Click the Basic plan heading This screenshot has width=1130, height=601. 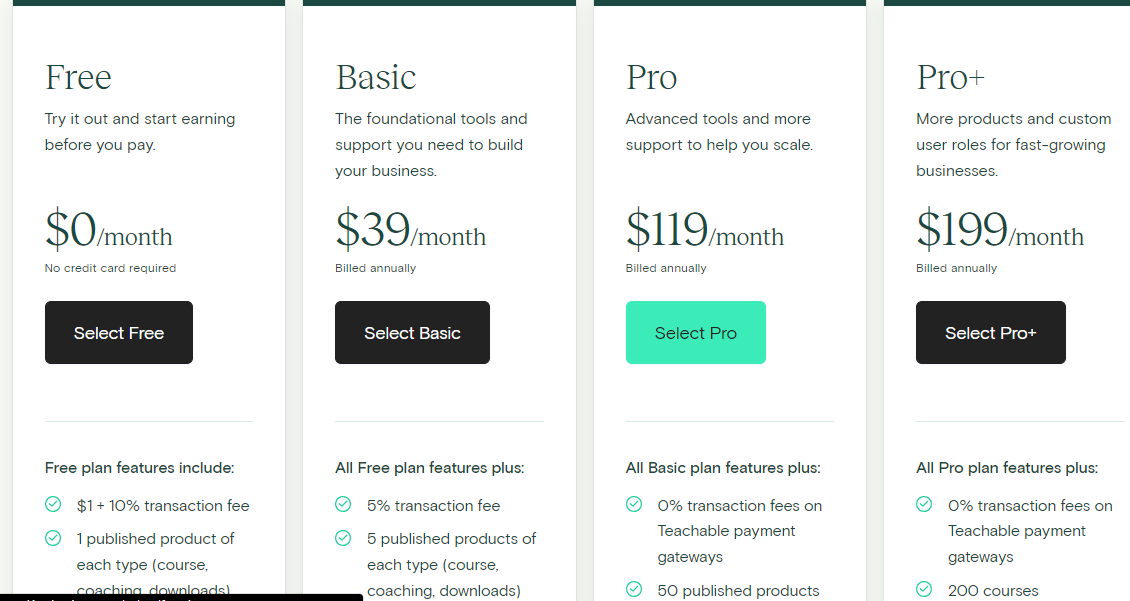point(376,78)
